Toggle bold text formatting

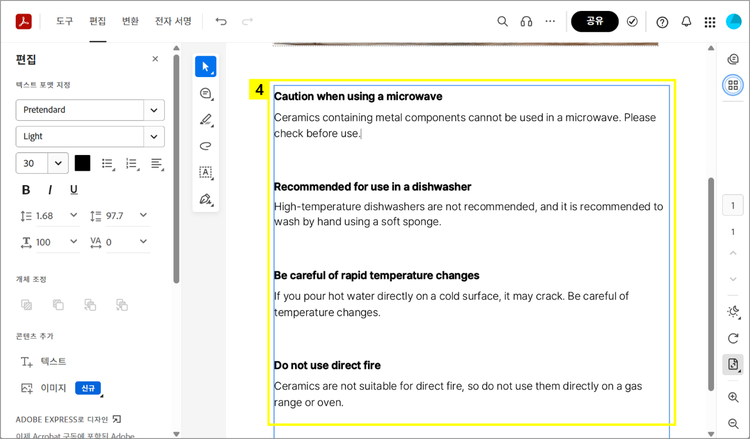click(26, 190)
